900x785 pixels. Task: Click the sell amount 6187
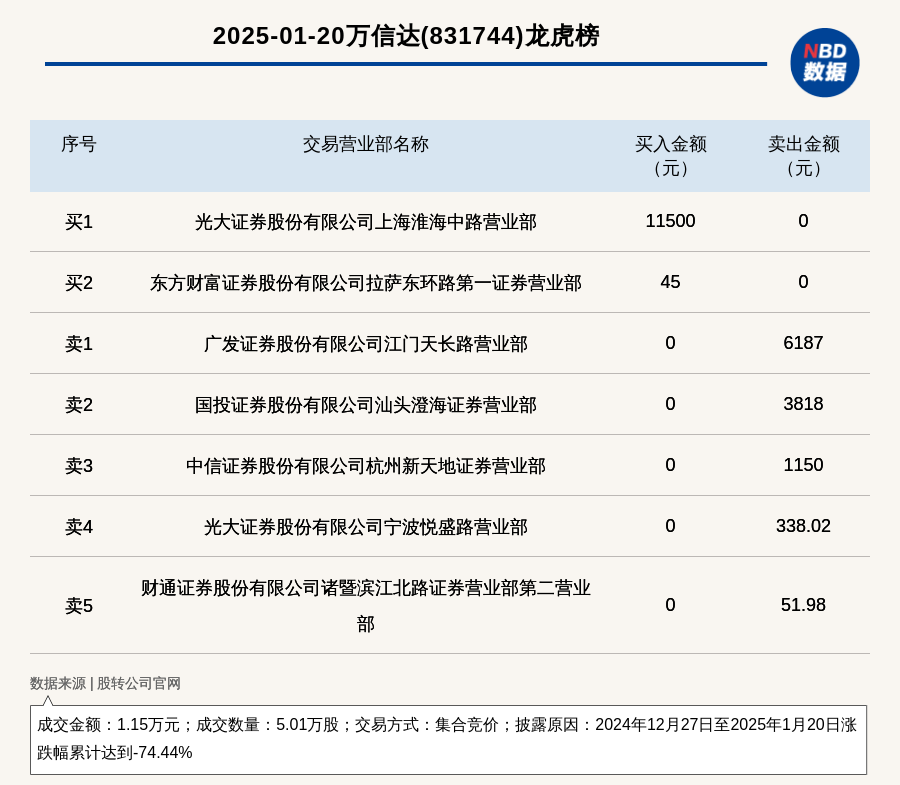pos(804,343)
